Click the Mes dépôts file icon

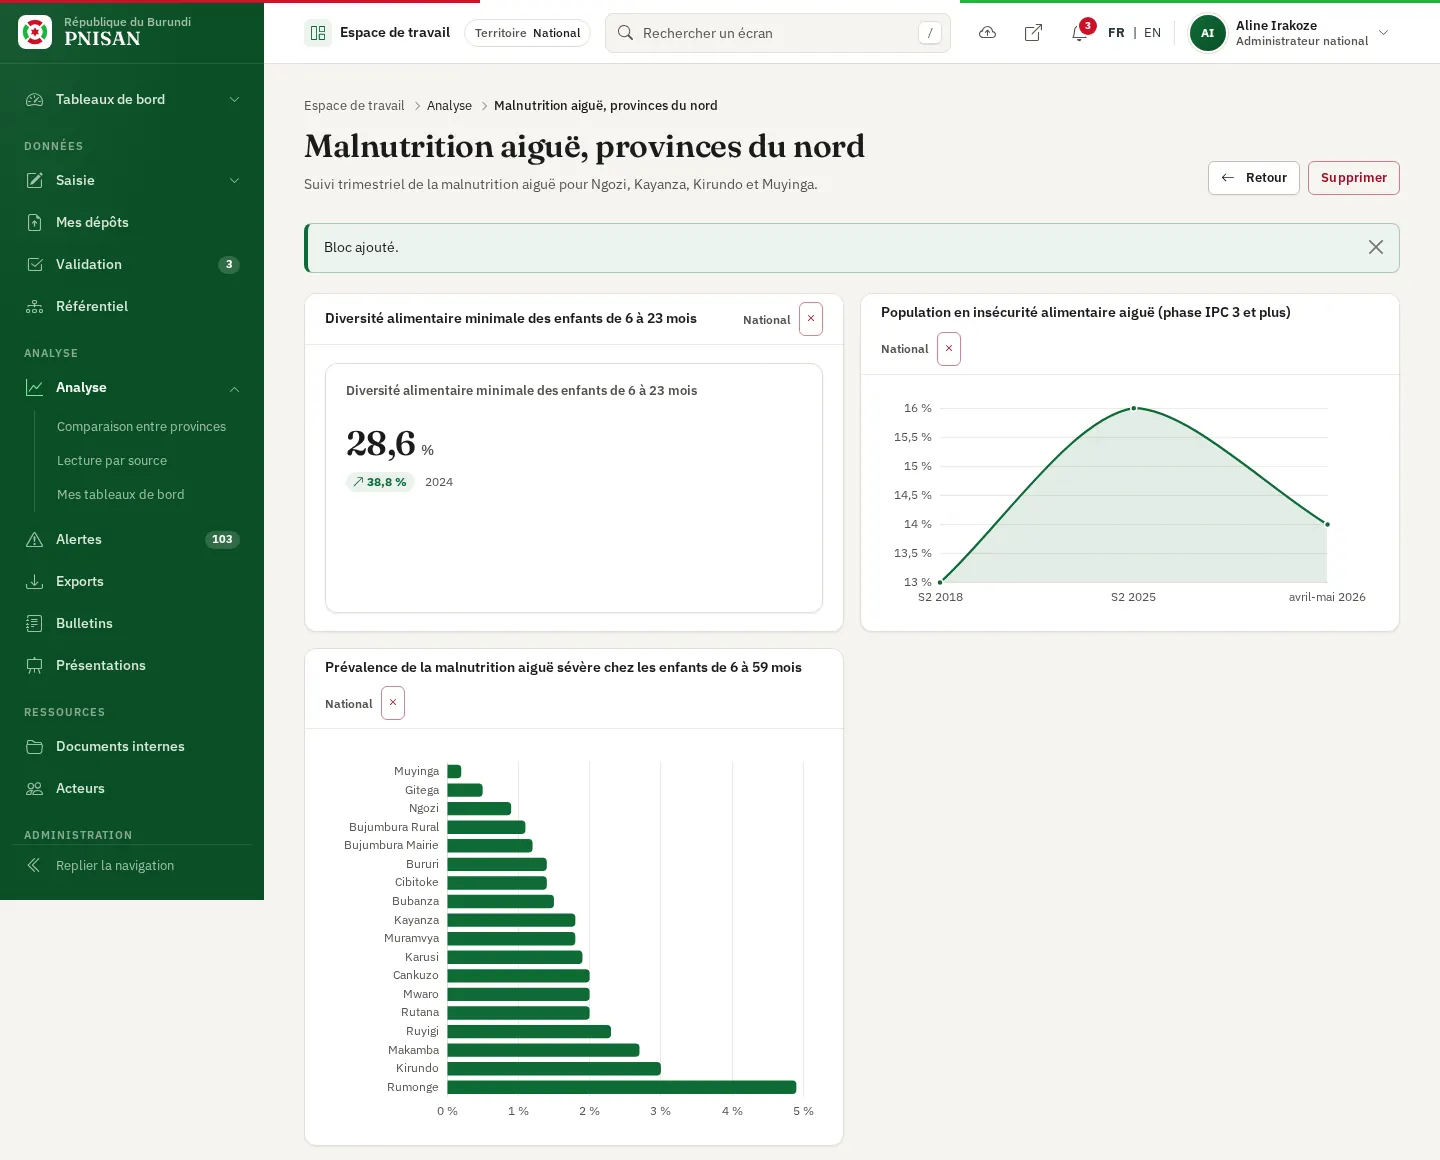tap(35, 222)
